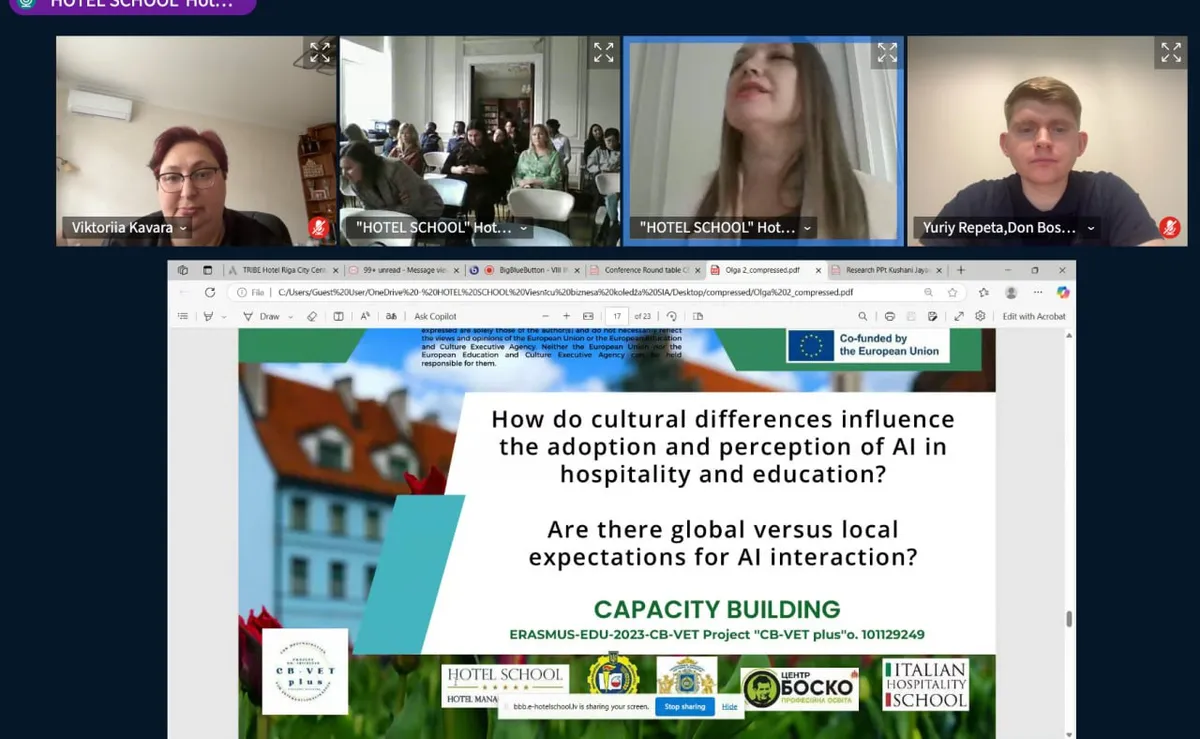Toggle the PDF table of contents panel

183,316
